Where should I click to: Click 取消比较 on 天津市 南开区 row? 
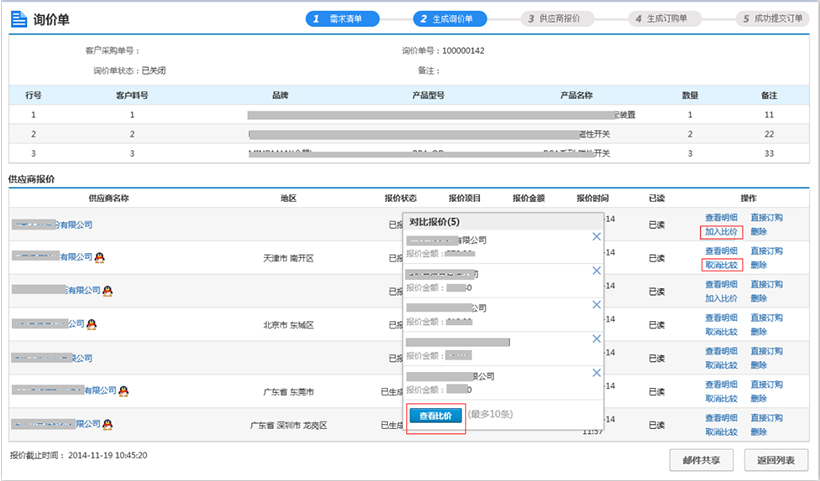pos(721,265)
